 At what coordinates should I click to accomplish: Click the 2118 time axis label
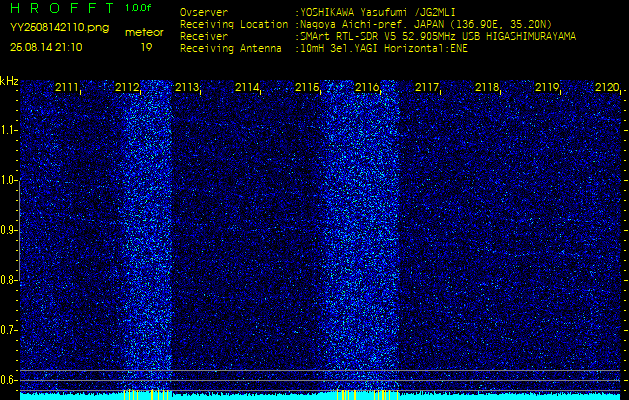click(x=487, y=87)
